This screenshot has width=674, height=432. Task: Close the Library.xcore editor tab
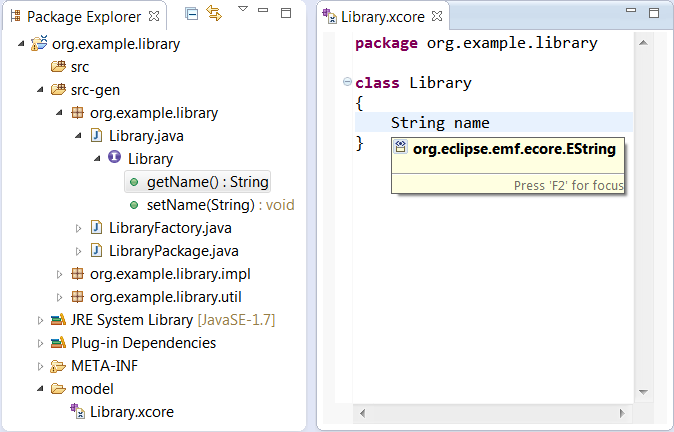[x=435, y=16]
